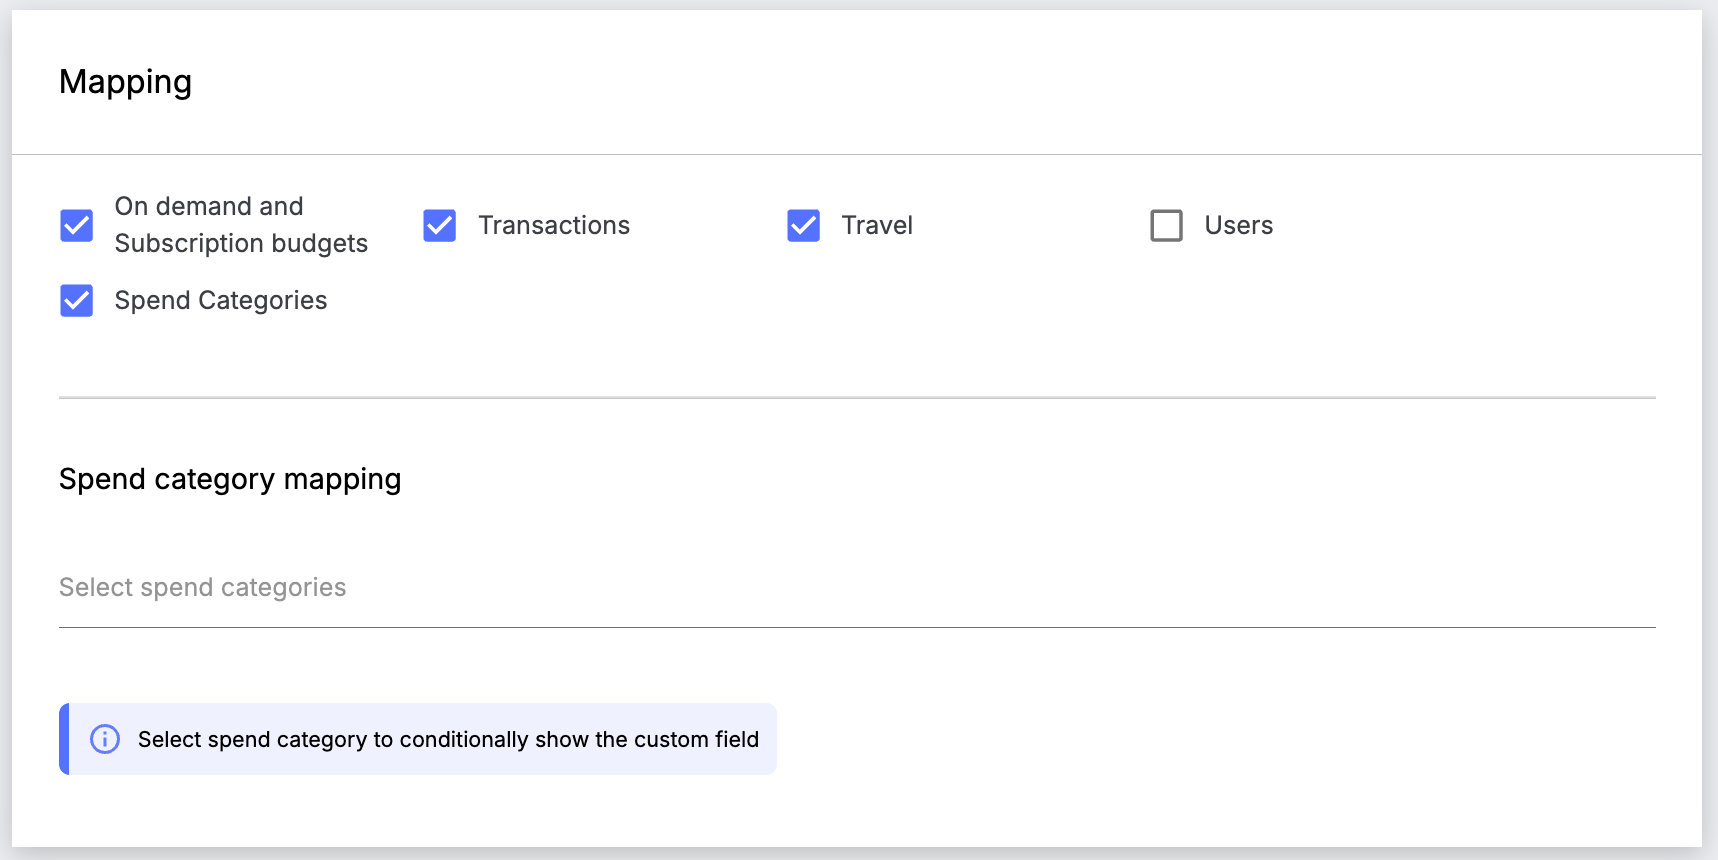Image resolution: width=1718 pixels, height=860 pixels.
Task: Open the Select spend categories dropdown
Action: click(856, 588)
